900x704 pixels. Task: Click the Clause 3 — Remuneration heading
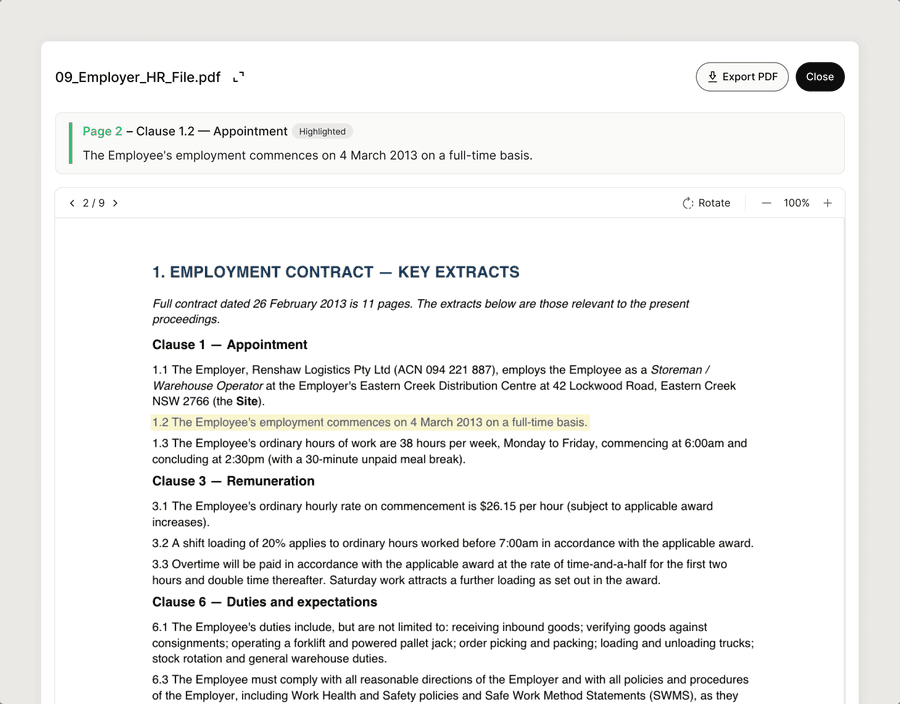click(233, 481)
